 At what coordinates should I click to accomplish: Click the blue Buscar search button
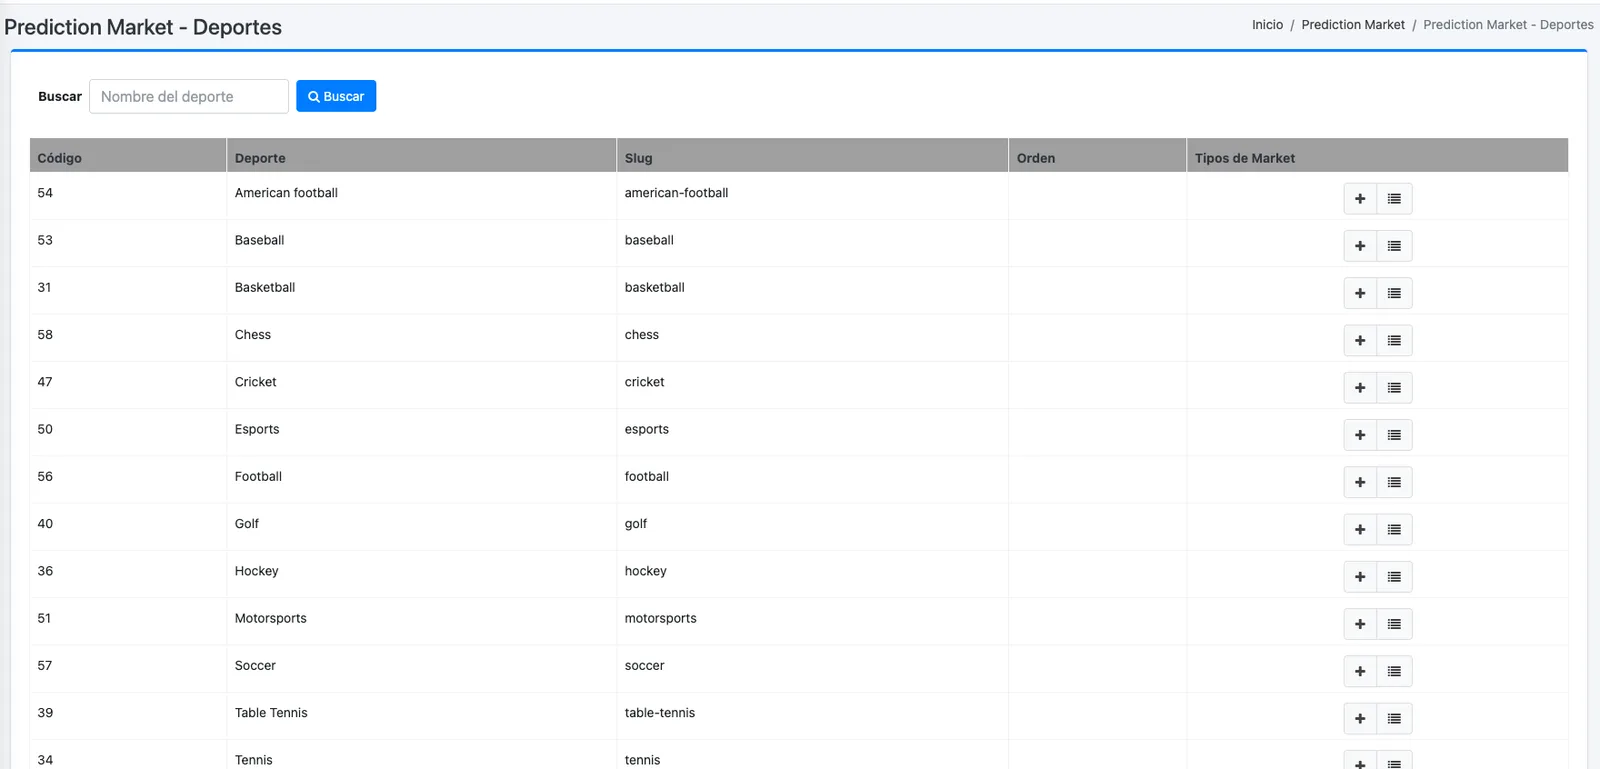tap(336, 96)
